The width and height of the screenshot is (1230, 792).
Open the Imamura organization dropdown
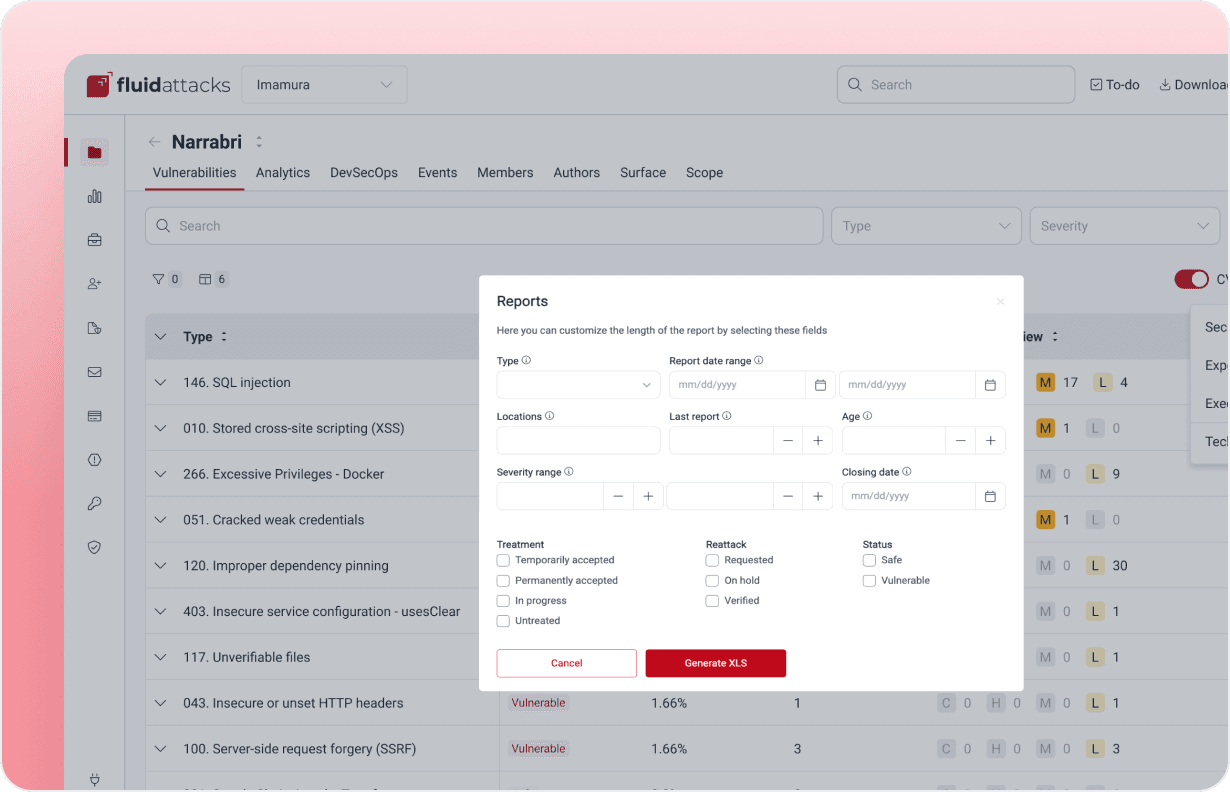(325, 85)
